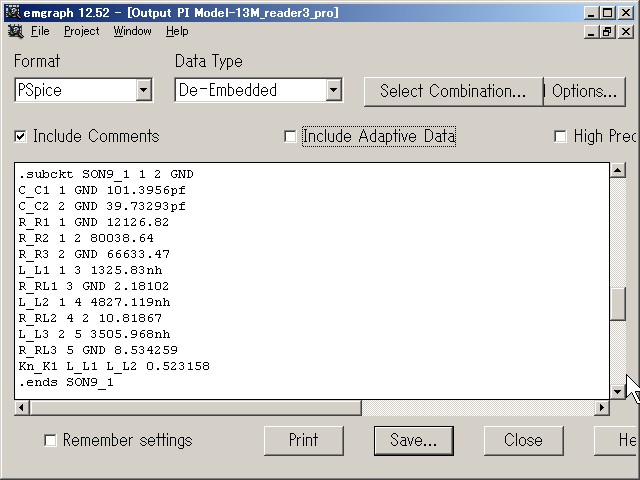Minimize the emgraph main window

click(x=591, y=13)
